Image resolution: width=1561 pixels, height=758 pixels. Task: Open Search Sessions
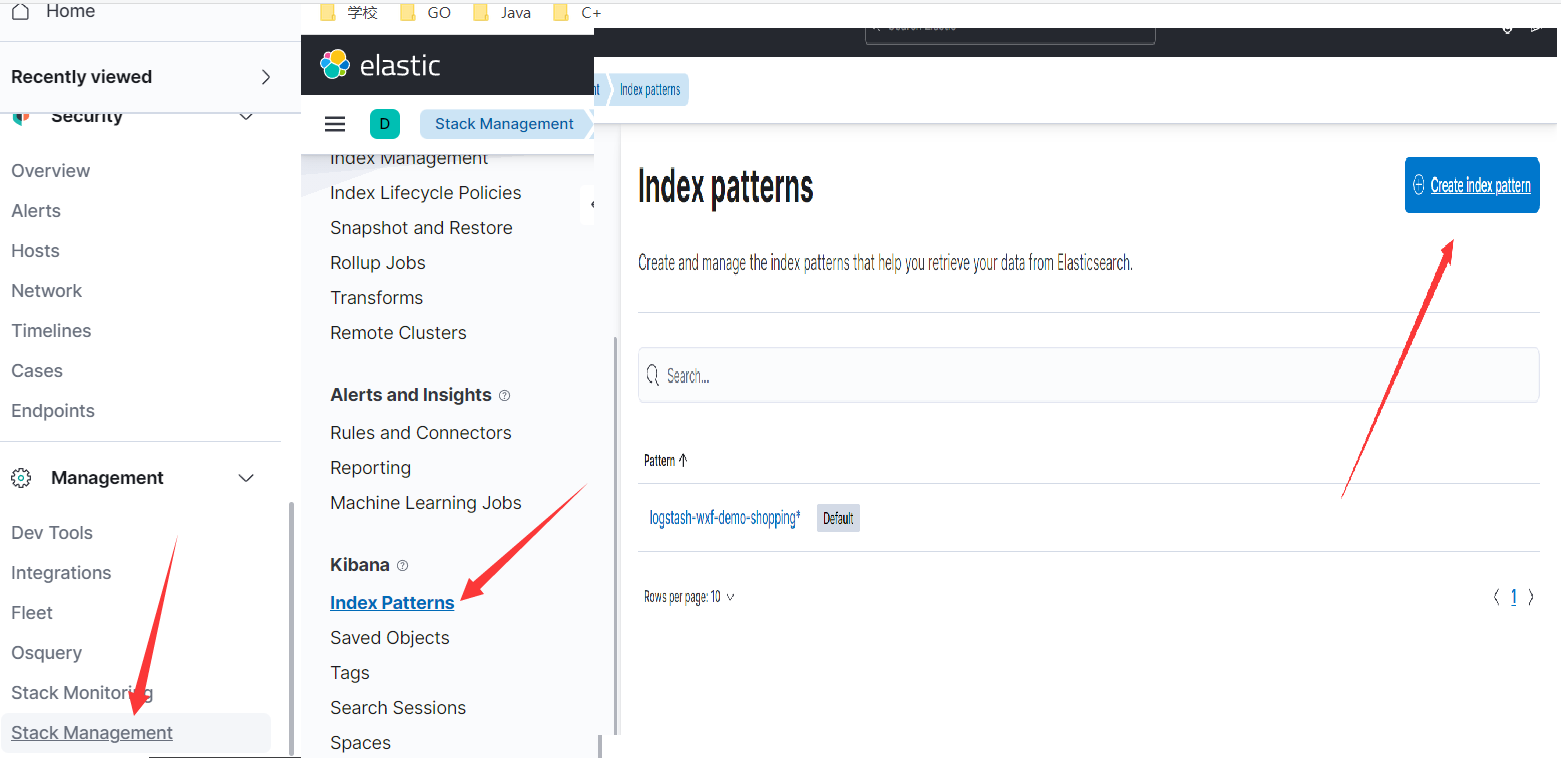(x=398, y=708)
